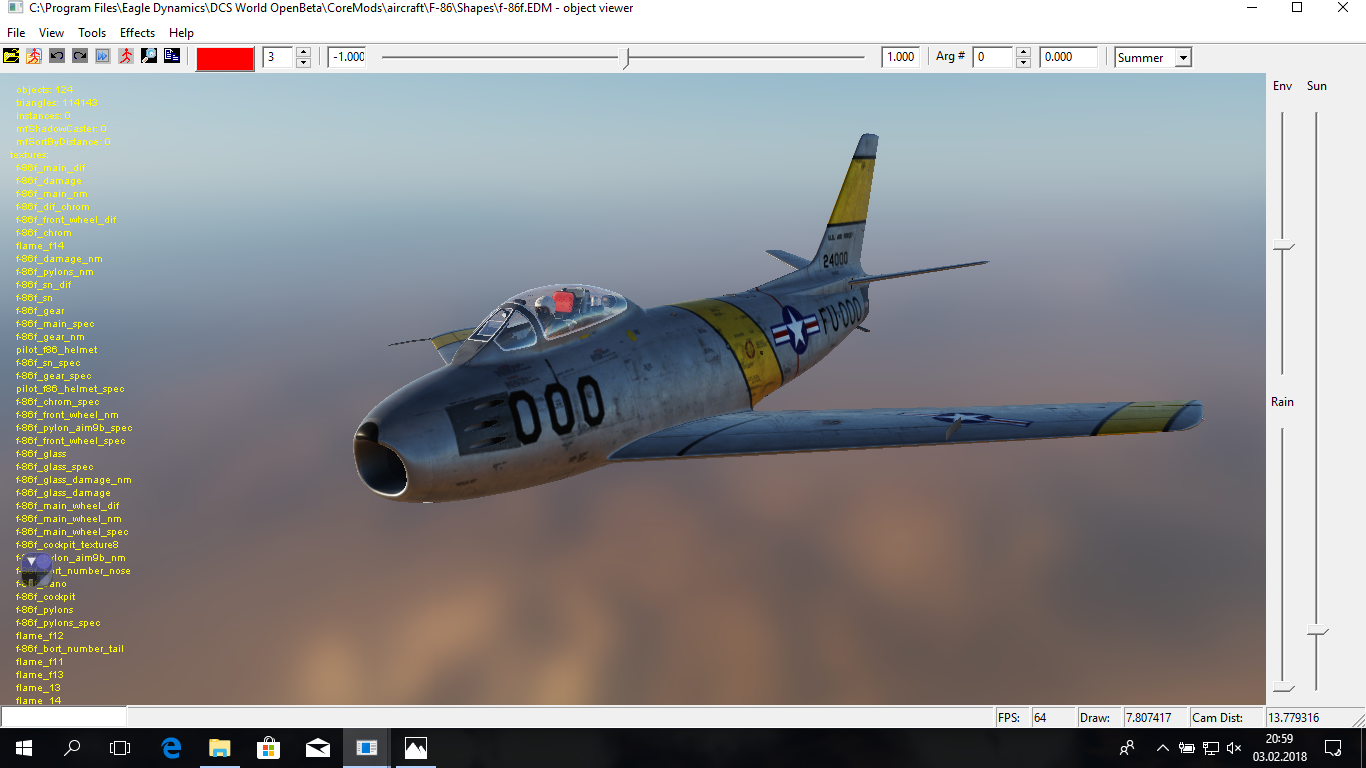The image size is (1366, 768).
Task: Click the "objects: 124" statistic
Action: pyautogui.click(x=45, y=90)
